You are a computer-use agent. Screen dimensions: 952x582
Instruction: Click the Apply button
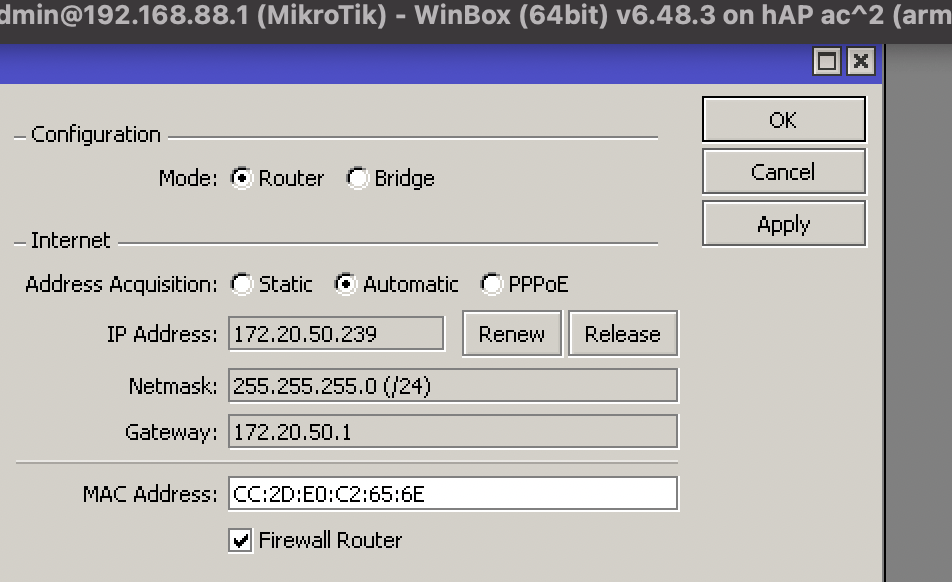(x=784, y=224)
